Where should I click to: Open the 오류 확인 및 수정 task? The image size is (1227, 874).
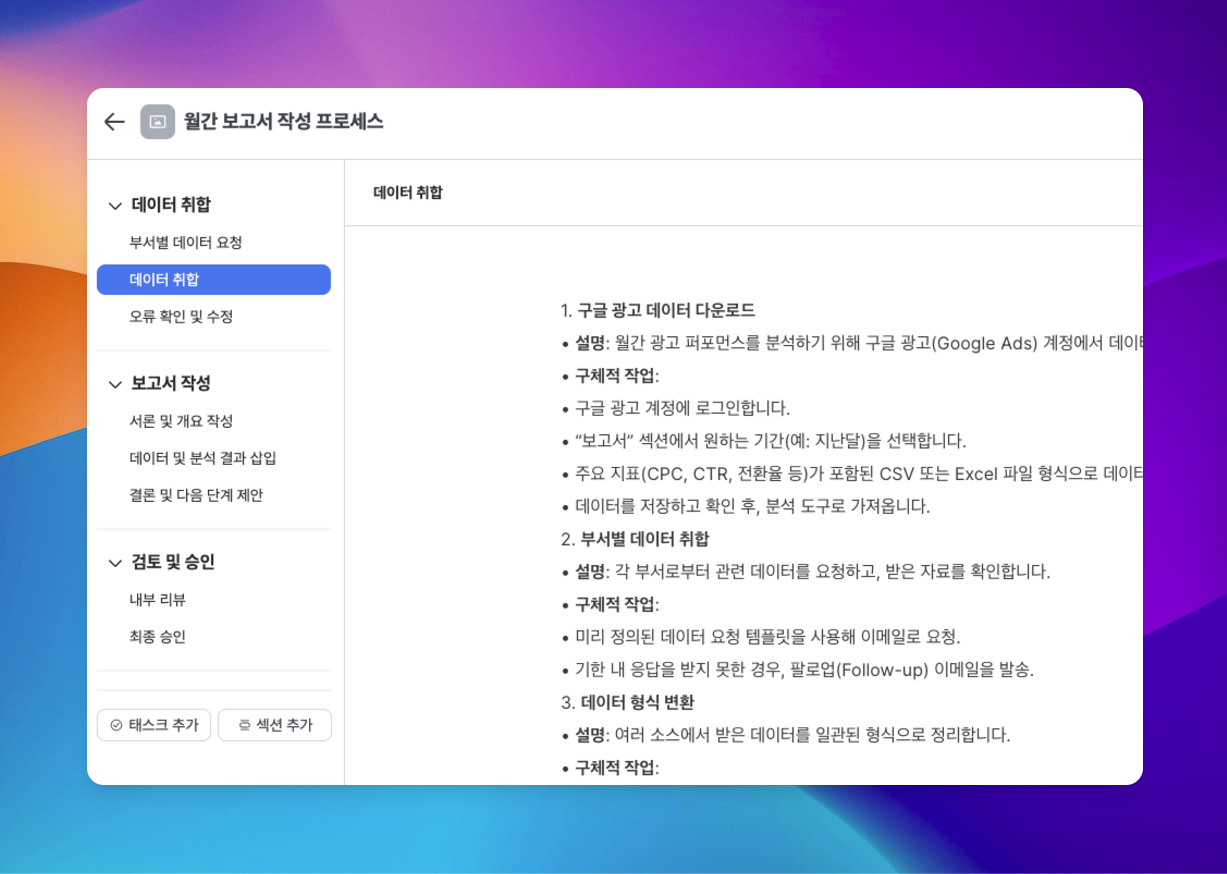click(x=181, y=317)
